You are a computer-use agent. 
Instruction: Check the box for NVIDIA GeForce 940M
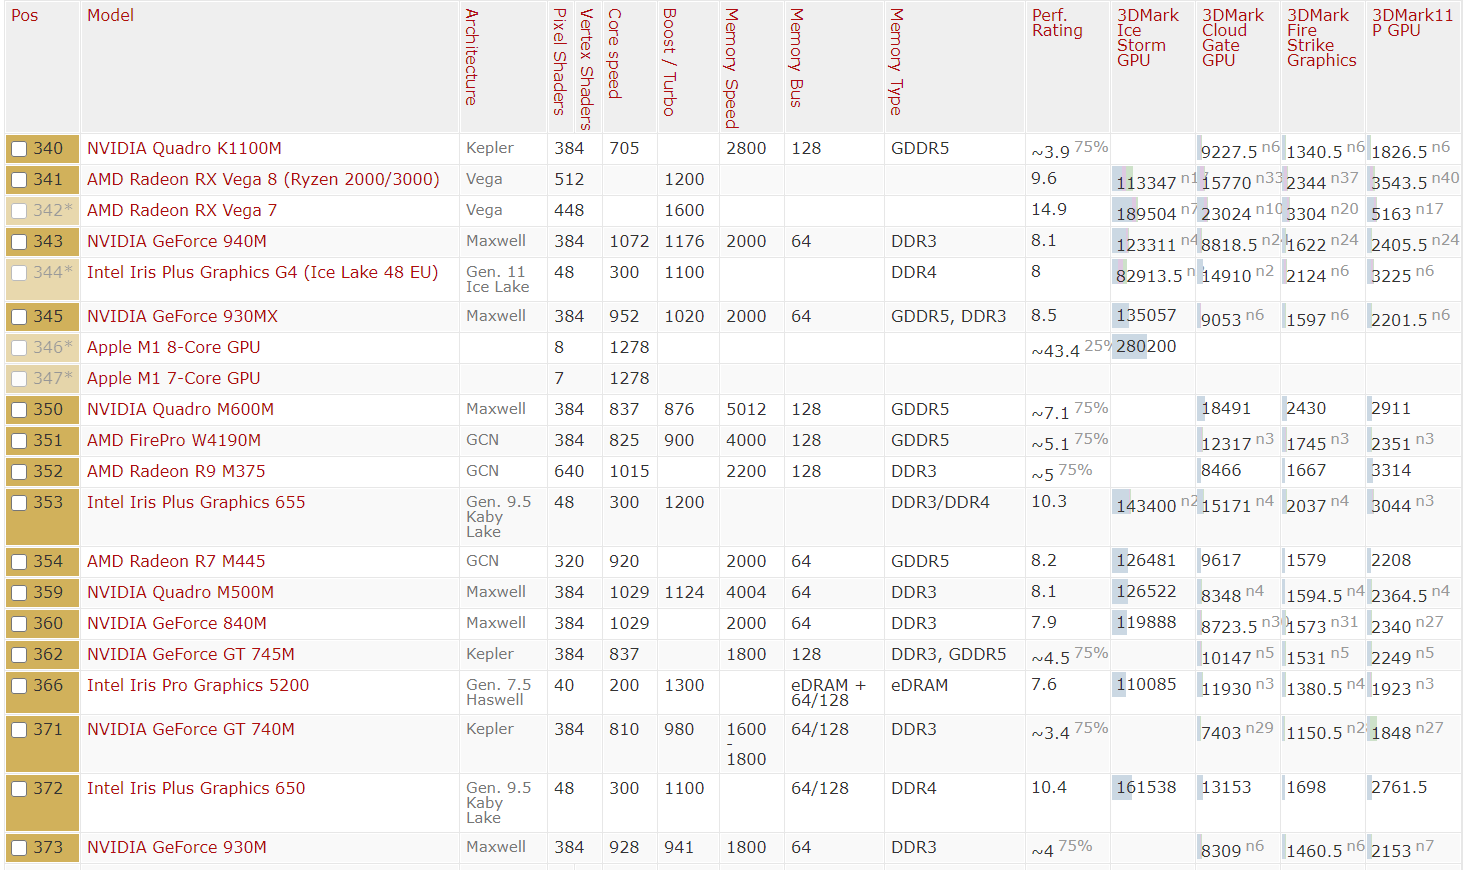(x=19, y=242)
